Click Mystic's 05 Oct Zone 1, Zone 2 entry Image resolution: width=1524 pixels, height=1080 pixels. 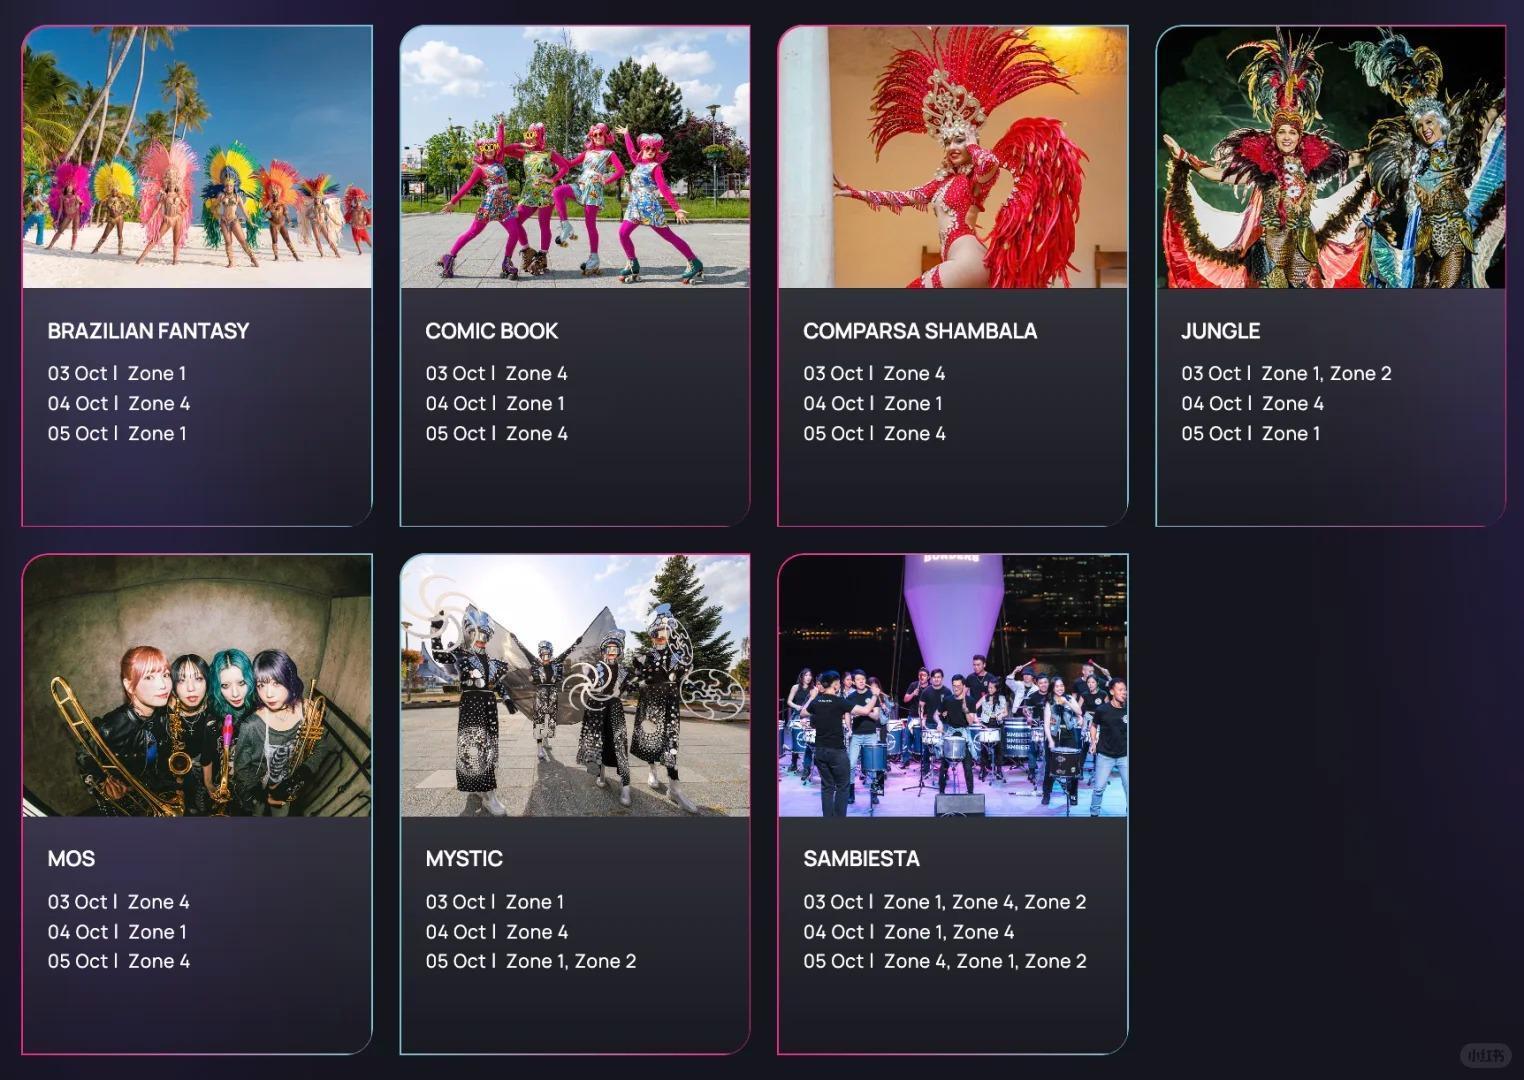(530, 962)
